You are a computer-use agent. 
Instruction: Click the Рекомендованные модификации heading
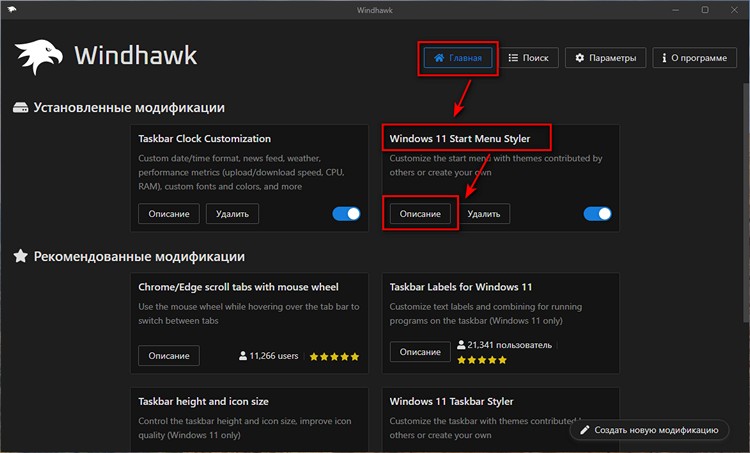click(139, 256)
